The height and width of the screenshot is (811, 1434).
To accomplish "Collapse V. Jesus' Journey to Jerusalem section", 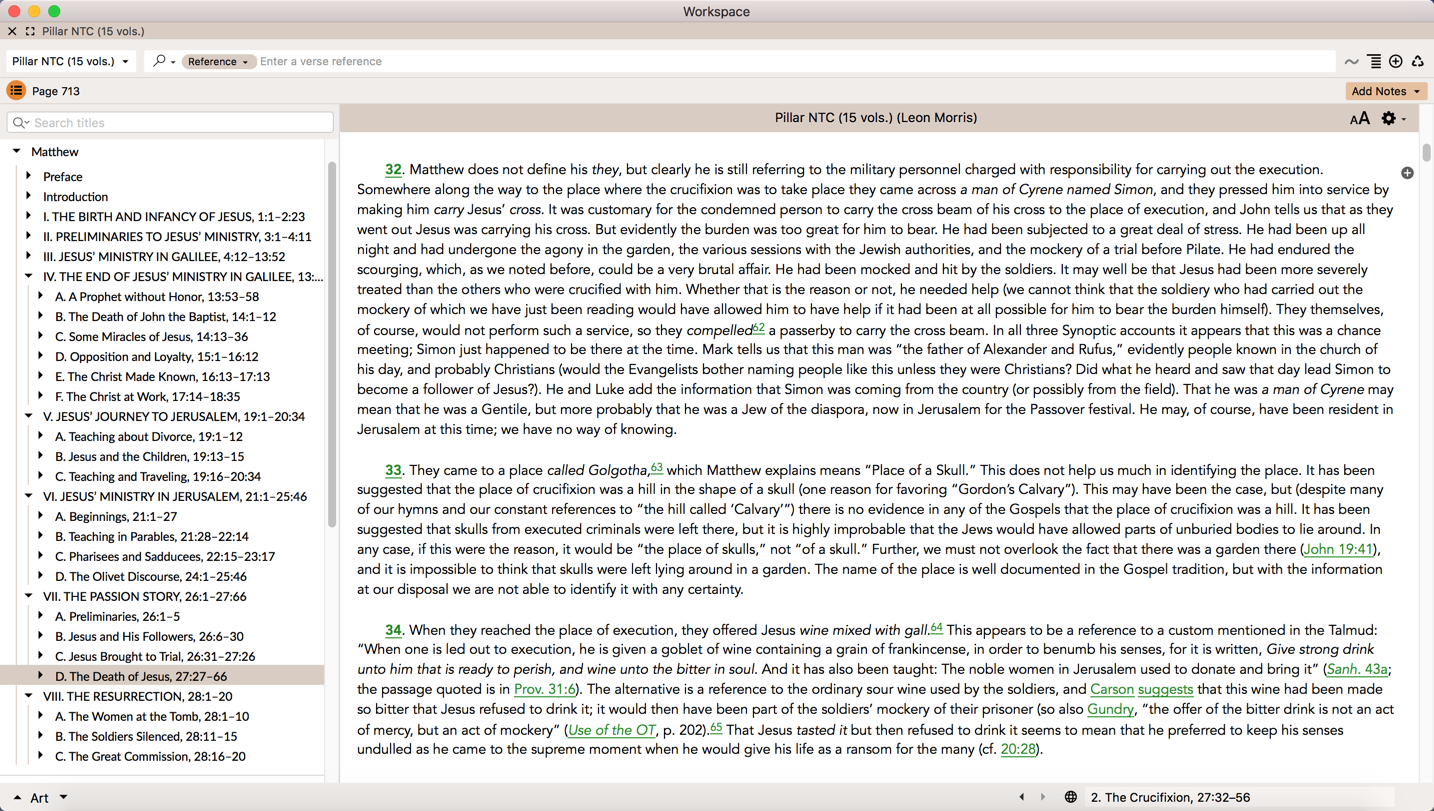I will [29, 416].
